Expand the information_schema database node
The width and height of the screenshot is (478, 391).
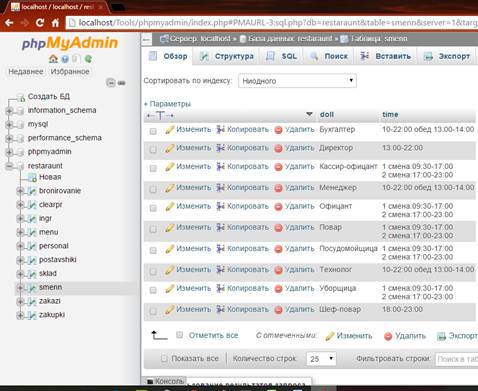point(9,111)
